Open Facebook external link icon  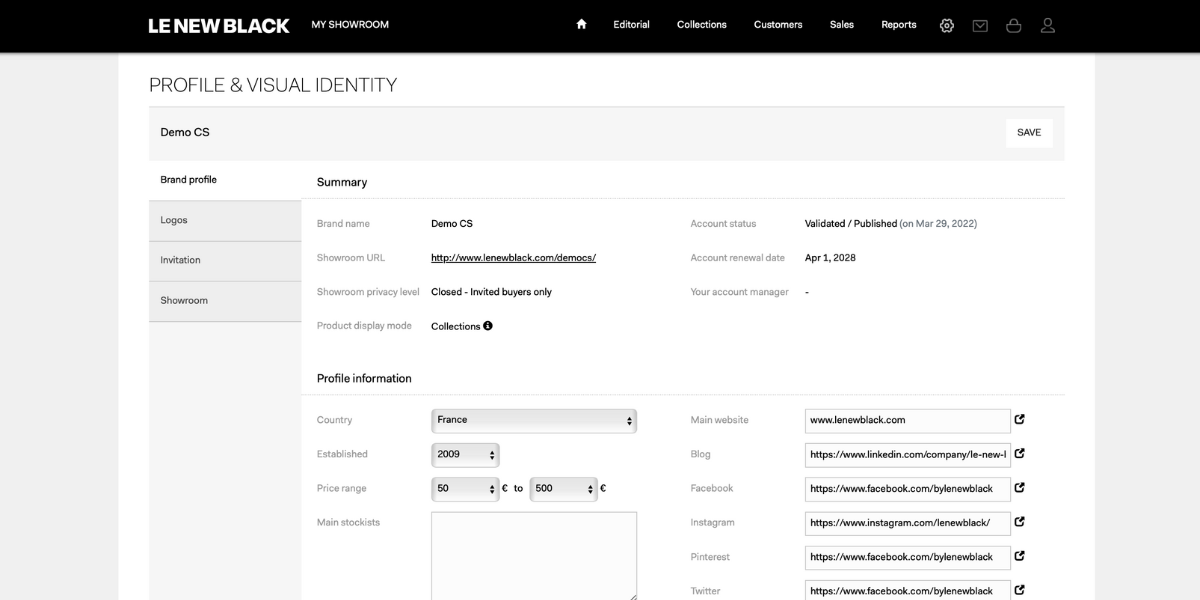pos(1019,488)
